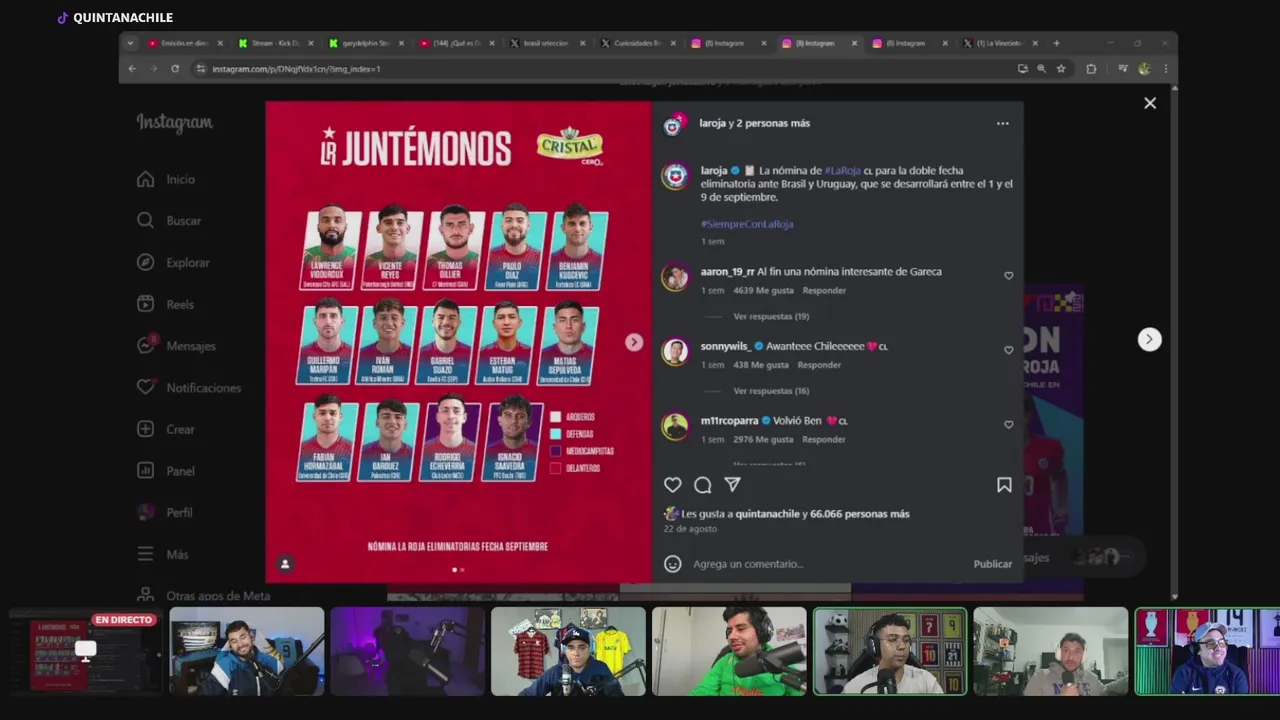
Task: Like aaron_19_rr's comment
Action: click(x=1008, y=276)
